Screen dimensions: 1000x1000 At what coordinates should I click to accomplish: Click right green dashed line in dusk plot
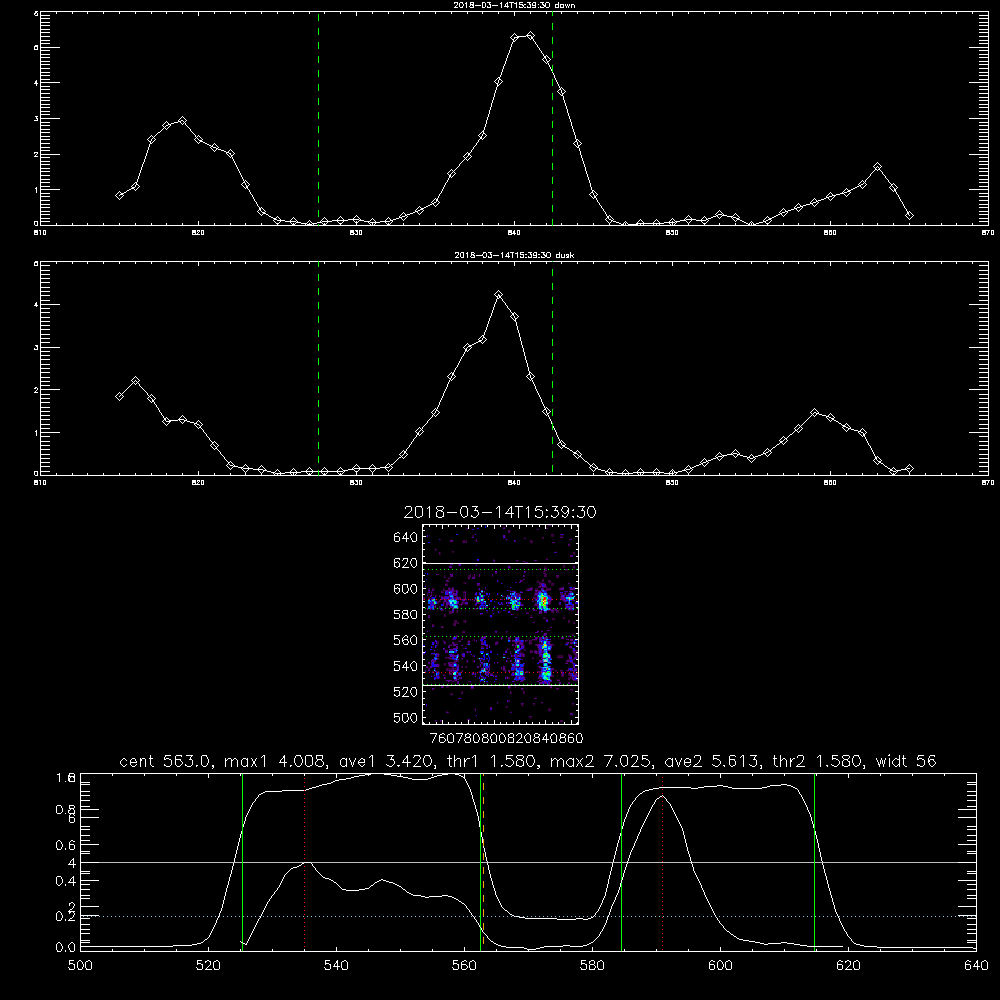(552, 369)
